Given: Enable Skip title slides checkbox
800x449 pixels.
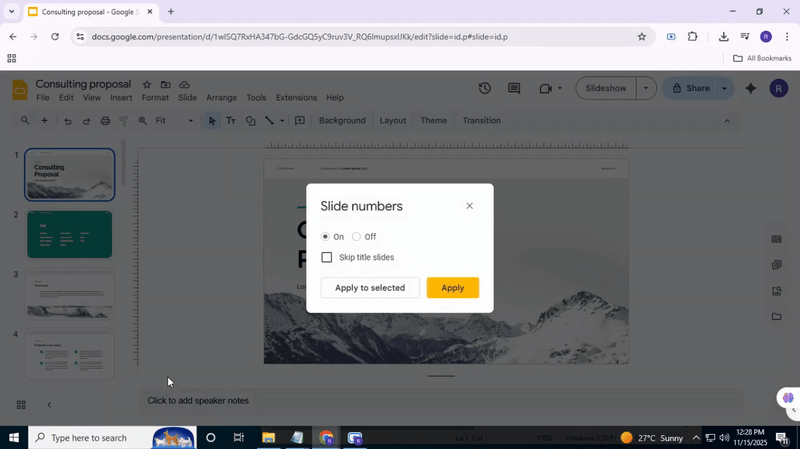Looking at the screenshot, I should pyautogui.click(x=327, y=258).
